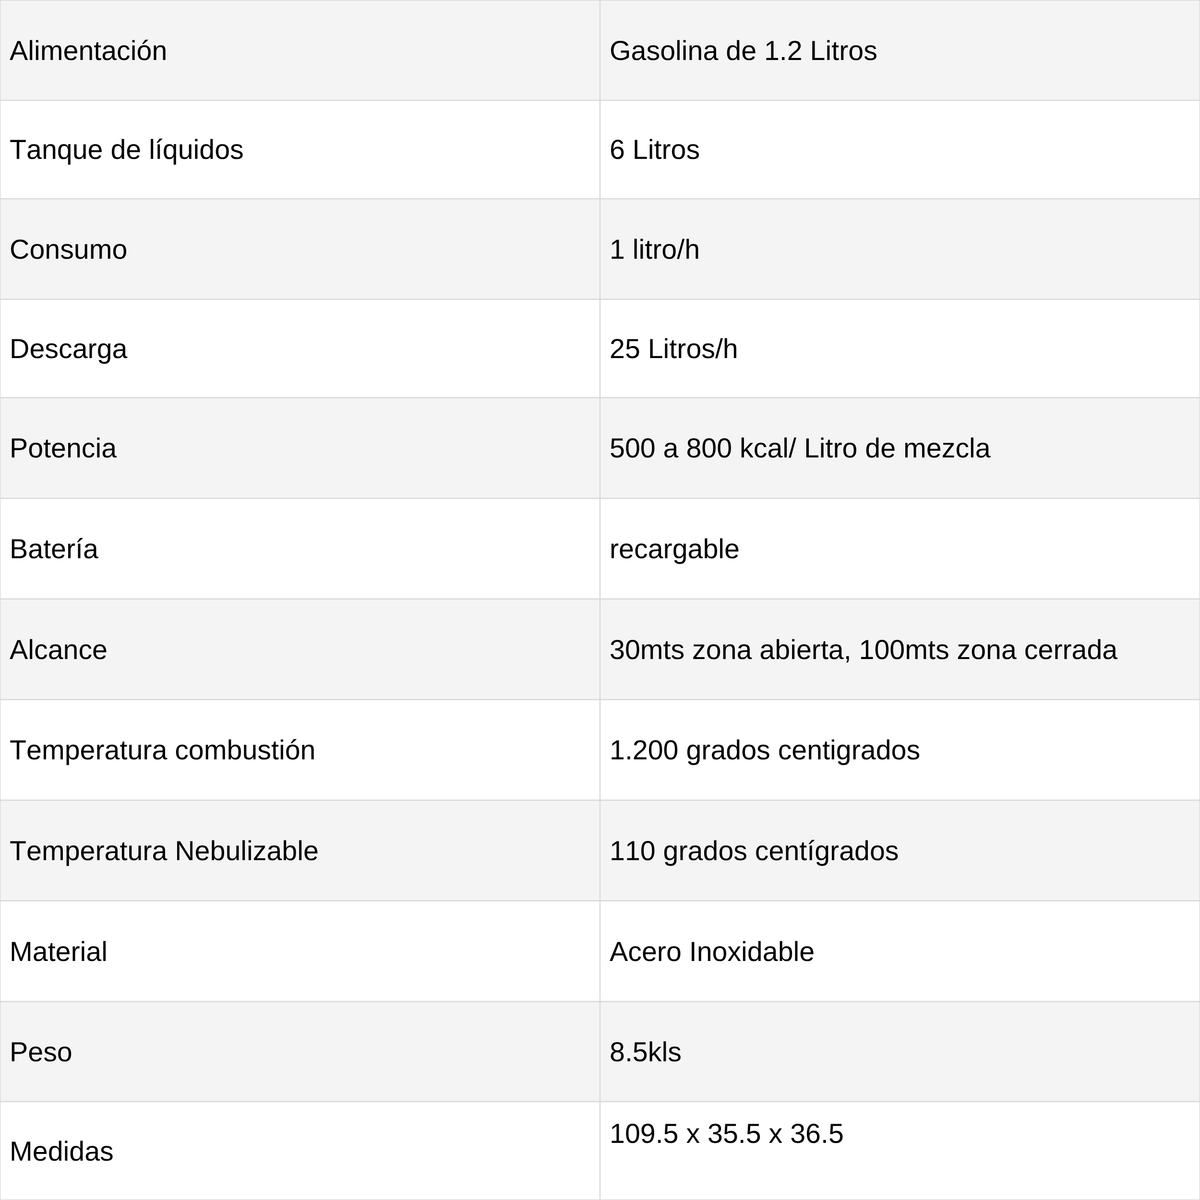Image resolution: width=1200 pixels, height=1200 pixels.
Task: Select the 25 Litros/h value
Action: point(673,349)
